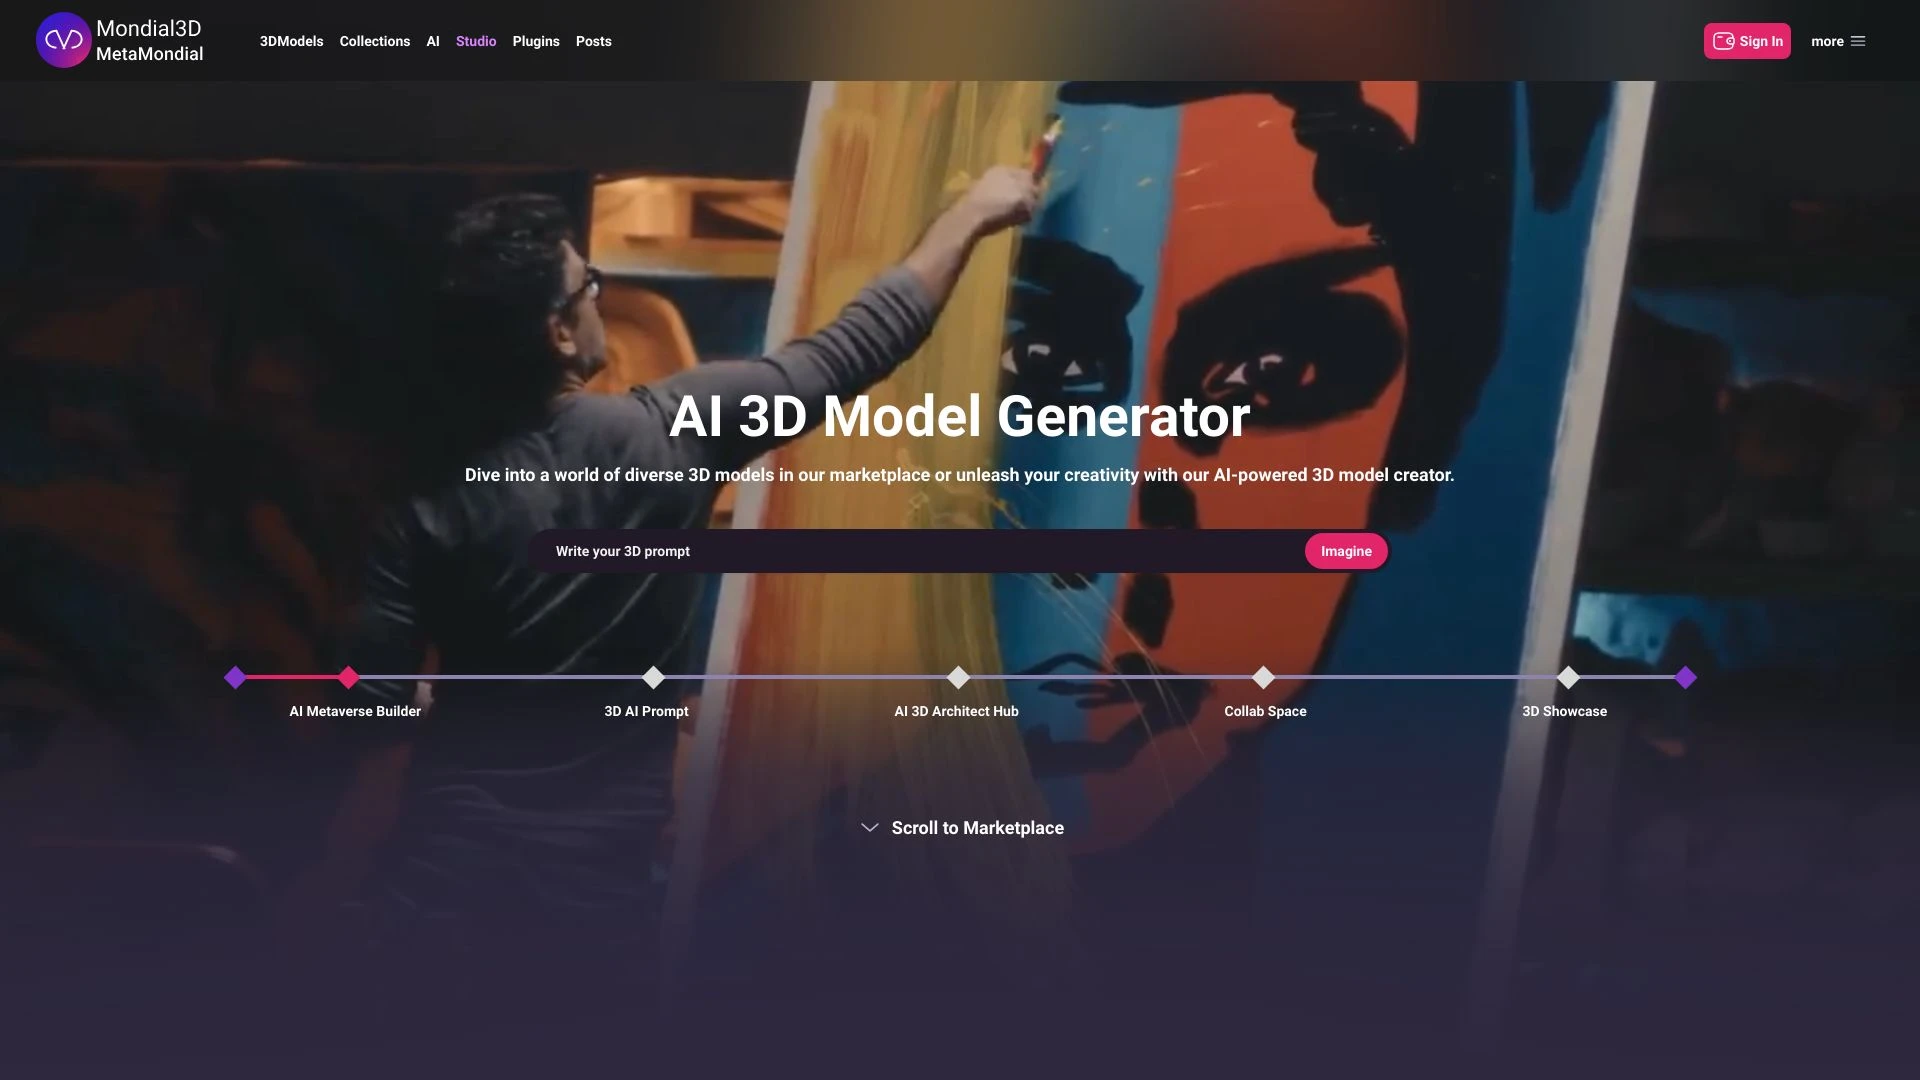
Task: Click the Imagine button
Action: [1345, 551]
